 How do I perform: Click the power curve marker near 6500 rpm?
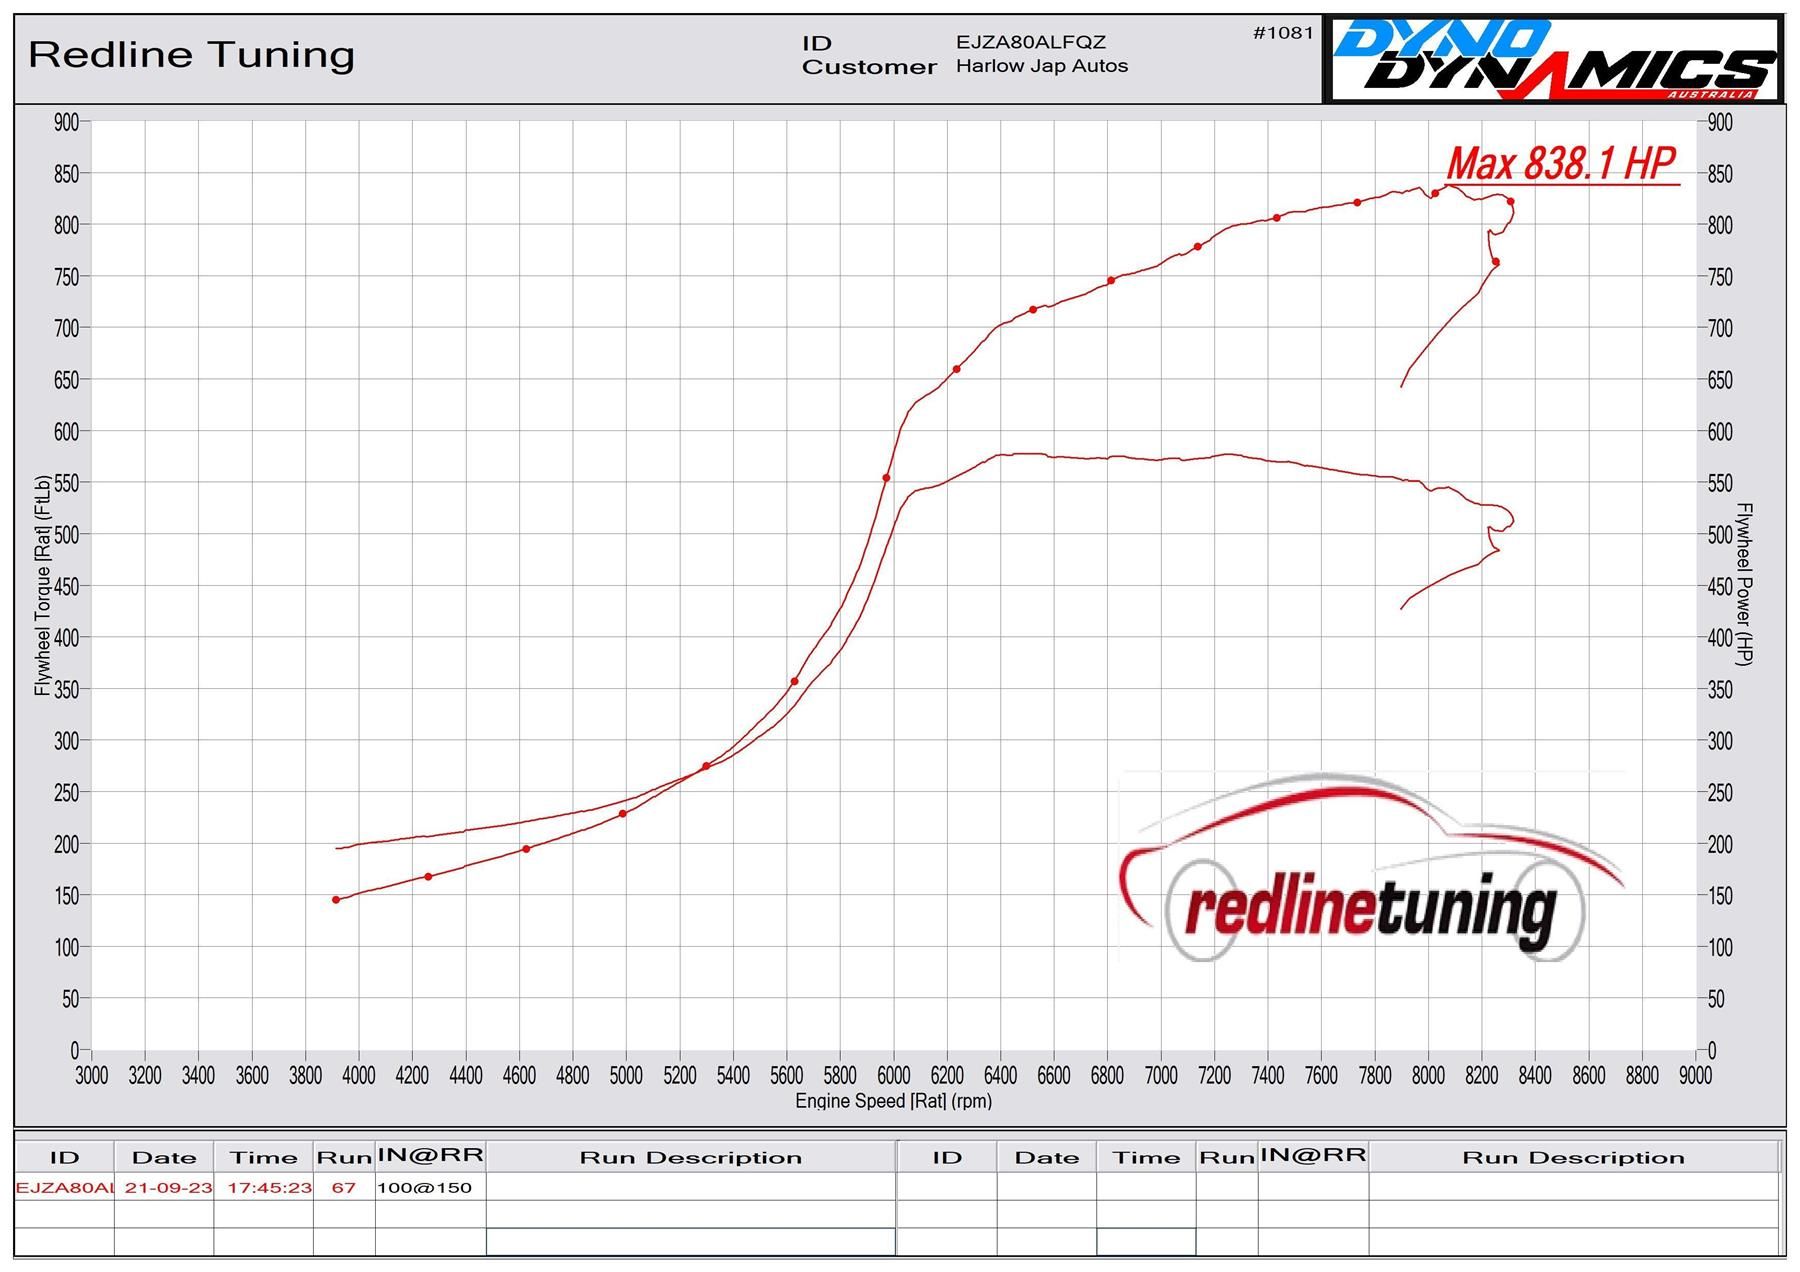(x=1033, y=310)
